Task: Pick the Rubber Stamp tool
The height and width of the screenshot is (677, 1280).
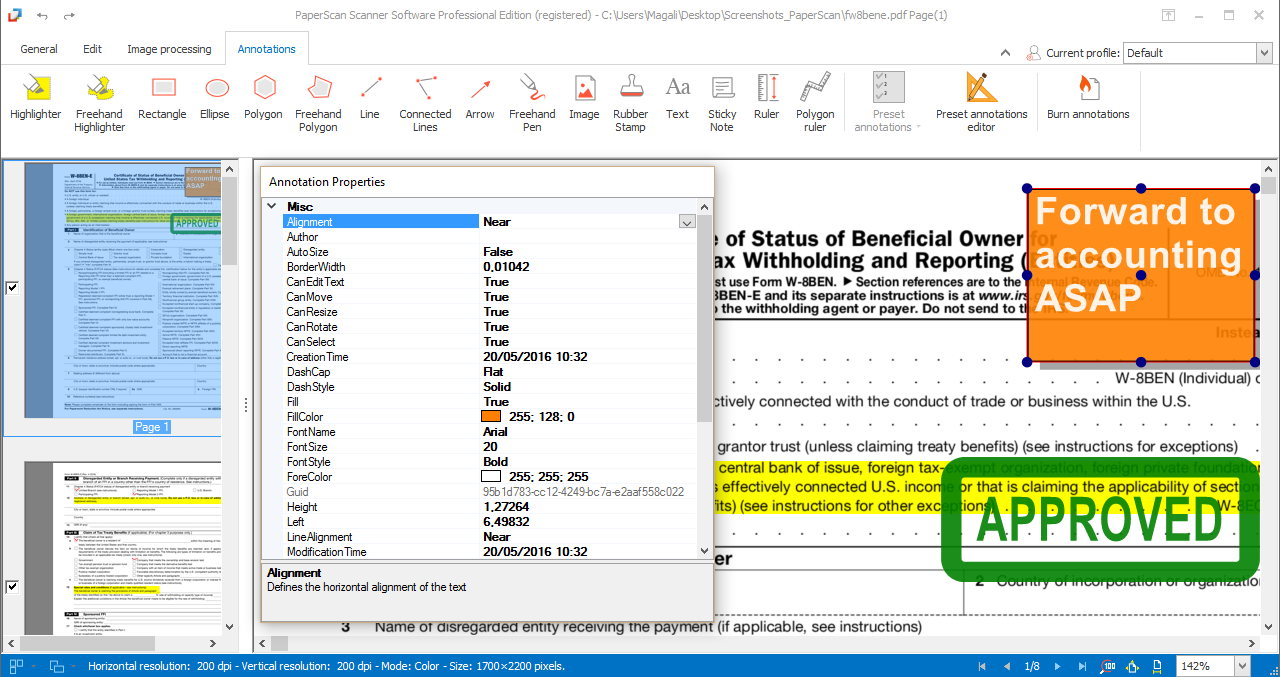Action: pyautogui.click(x=630, y=98)
